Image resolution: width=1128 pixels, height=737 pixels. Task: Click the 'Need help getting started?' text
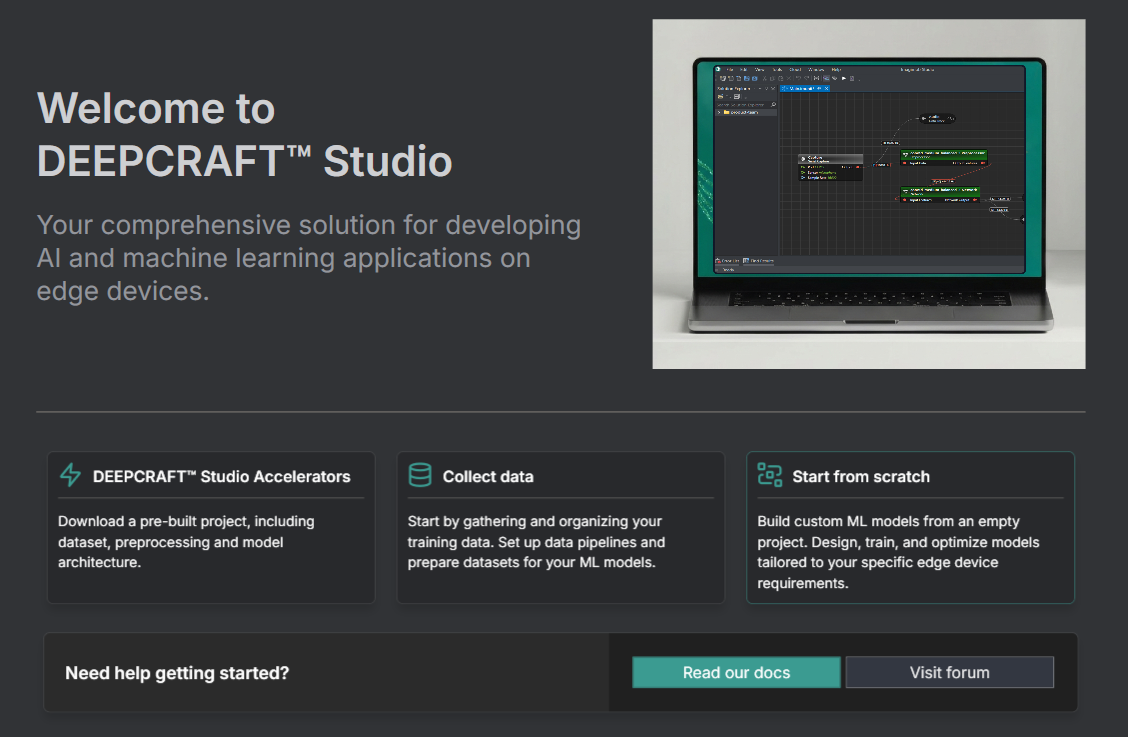tap(177, 673)
